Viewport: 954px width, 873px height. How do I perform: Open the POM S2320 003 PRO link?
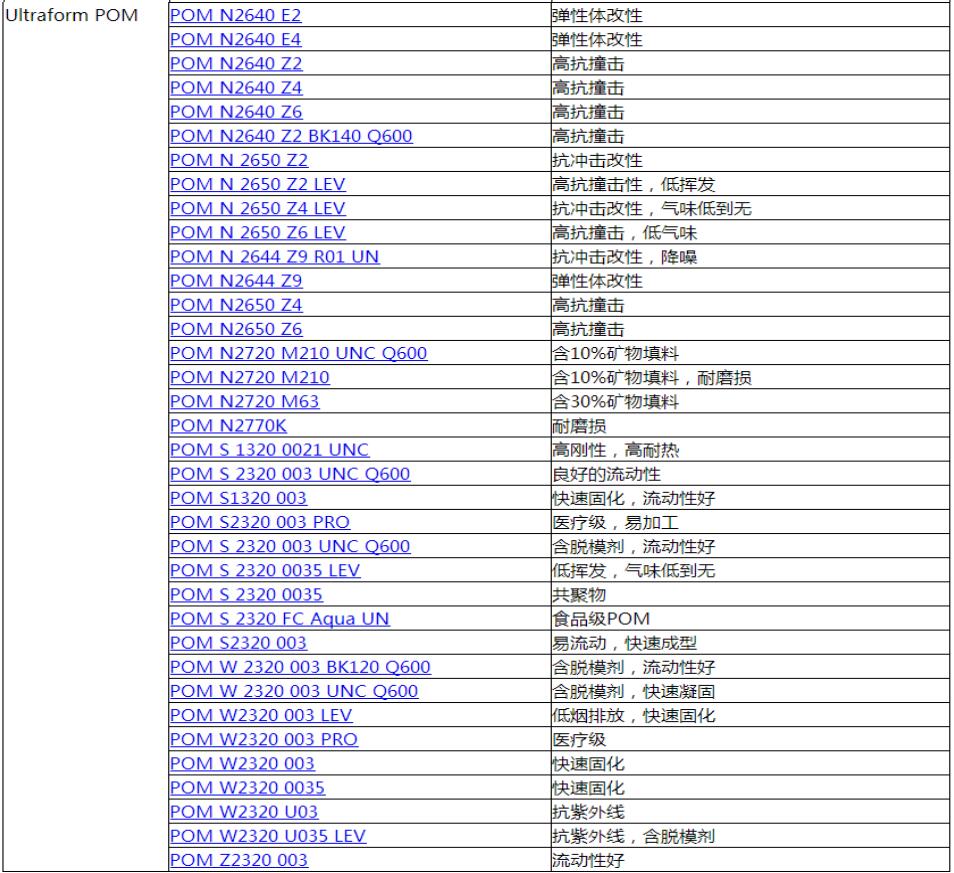click(x=260, y=523)
